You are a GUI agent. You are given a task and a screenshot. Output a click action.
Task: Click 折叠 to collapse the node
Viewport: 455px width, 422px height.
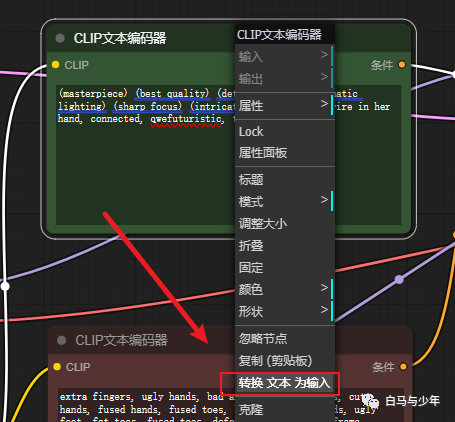coord(285,245)
